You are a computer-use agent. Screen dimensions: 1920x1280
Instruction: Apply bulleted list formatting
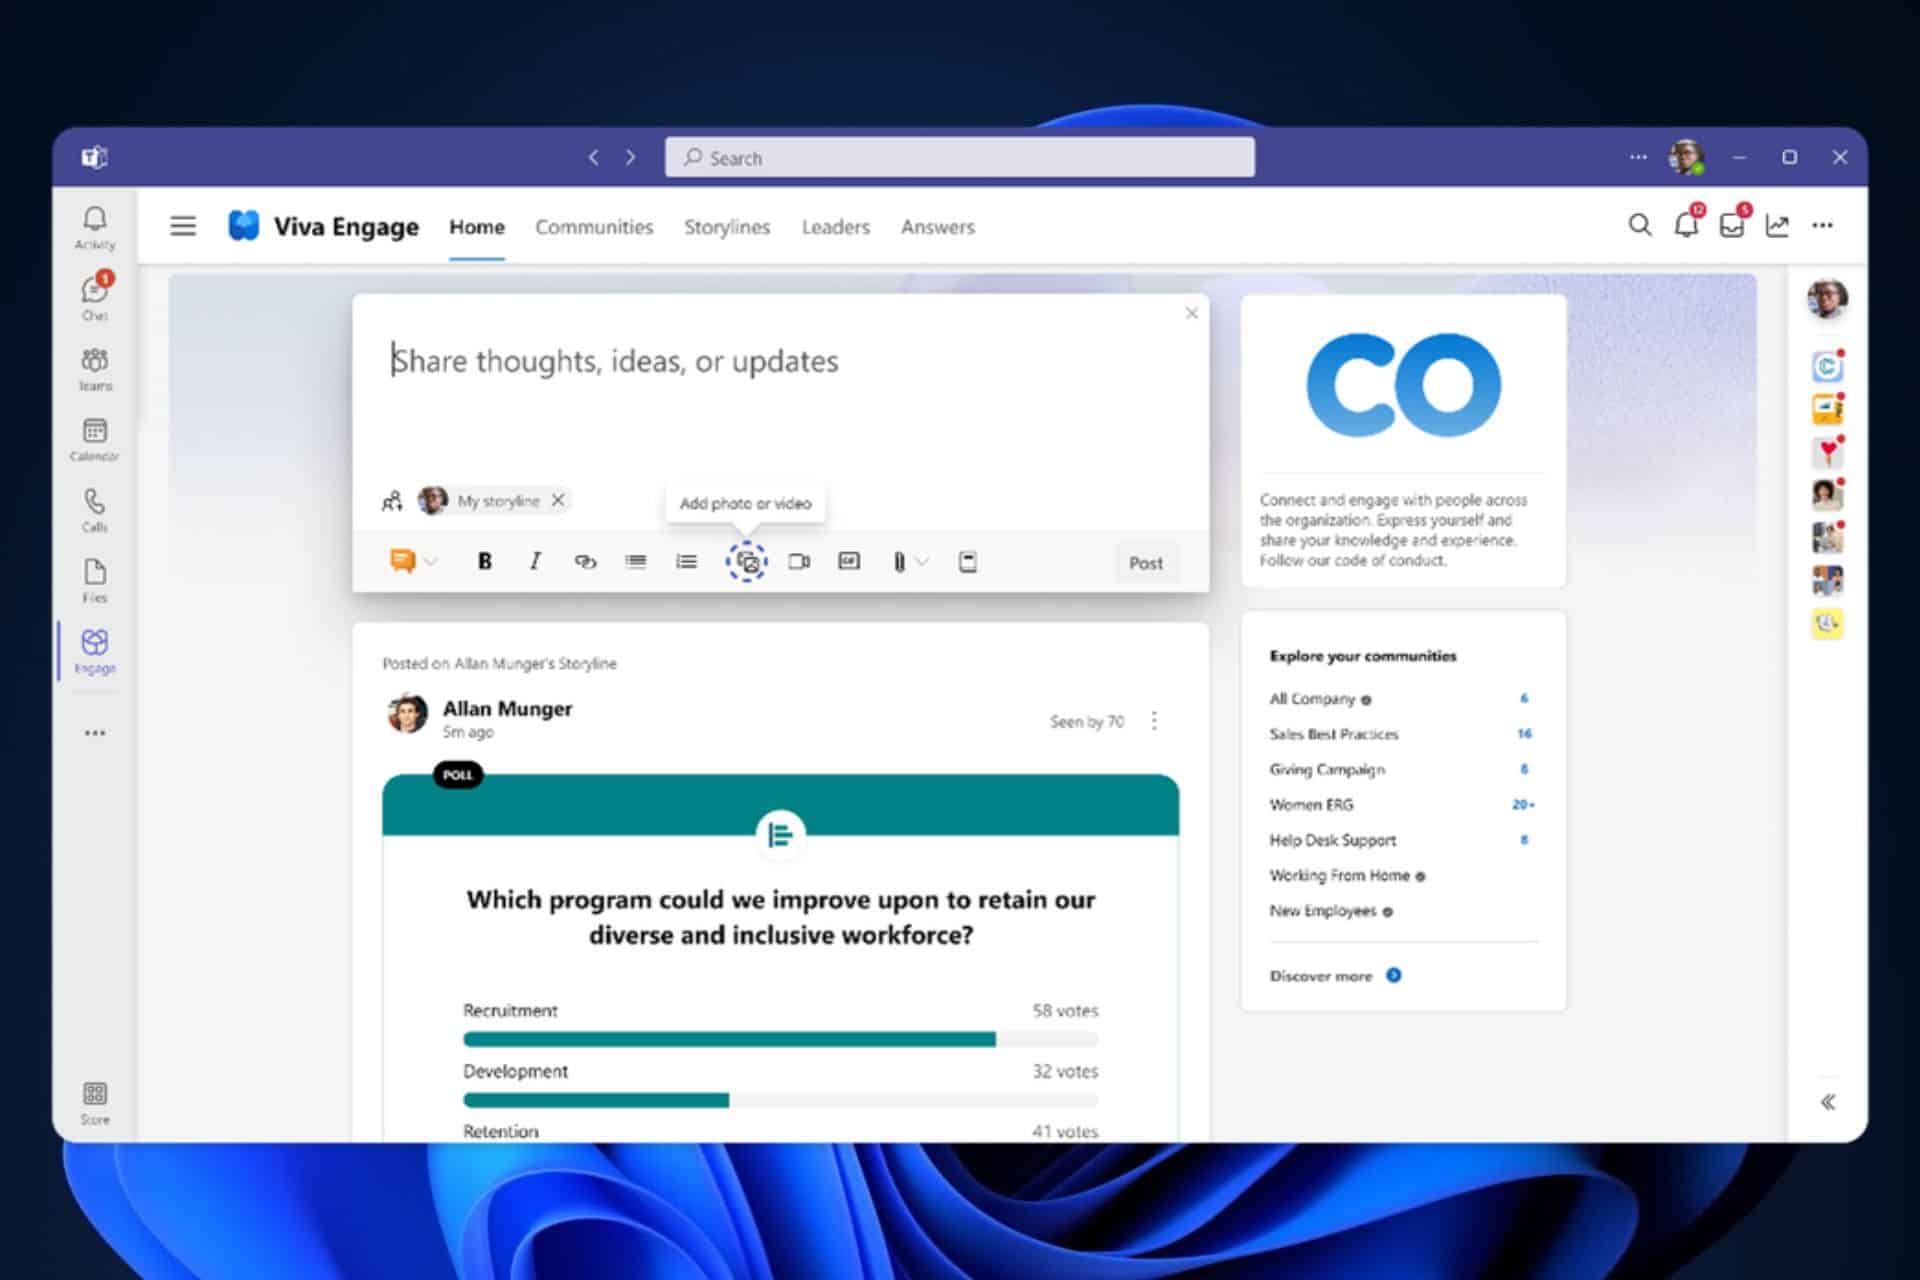(635, 561)
